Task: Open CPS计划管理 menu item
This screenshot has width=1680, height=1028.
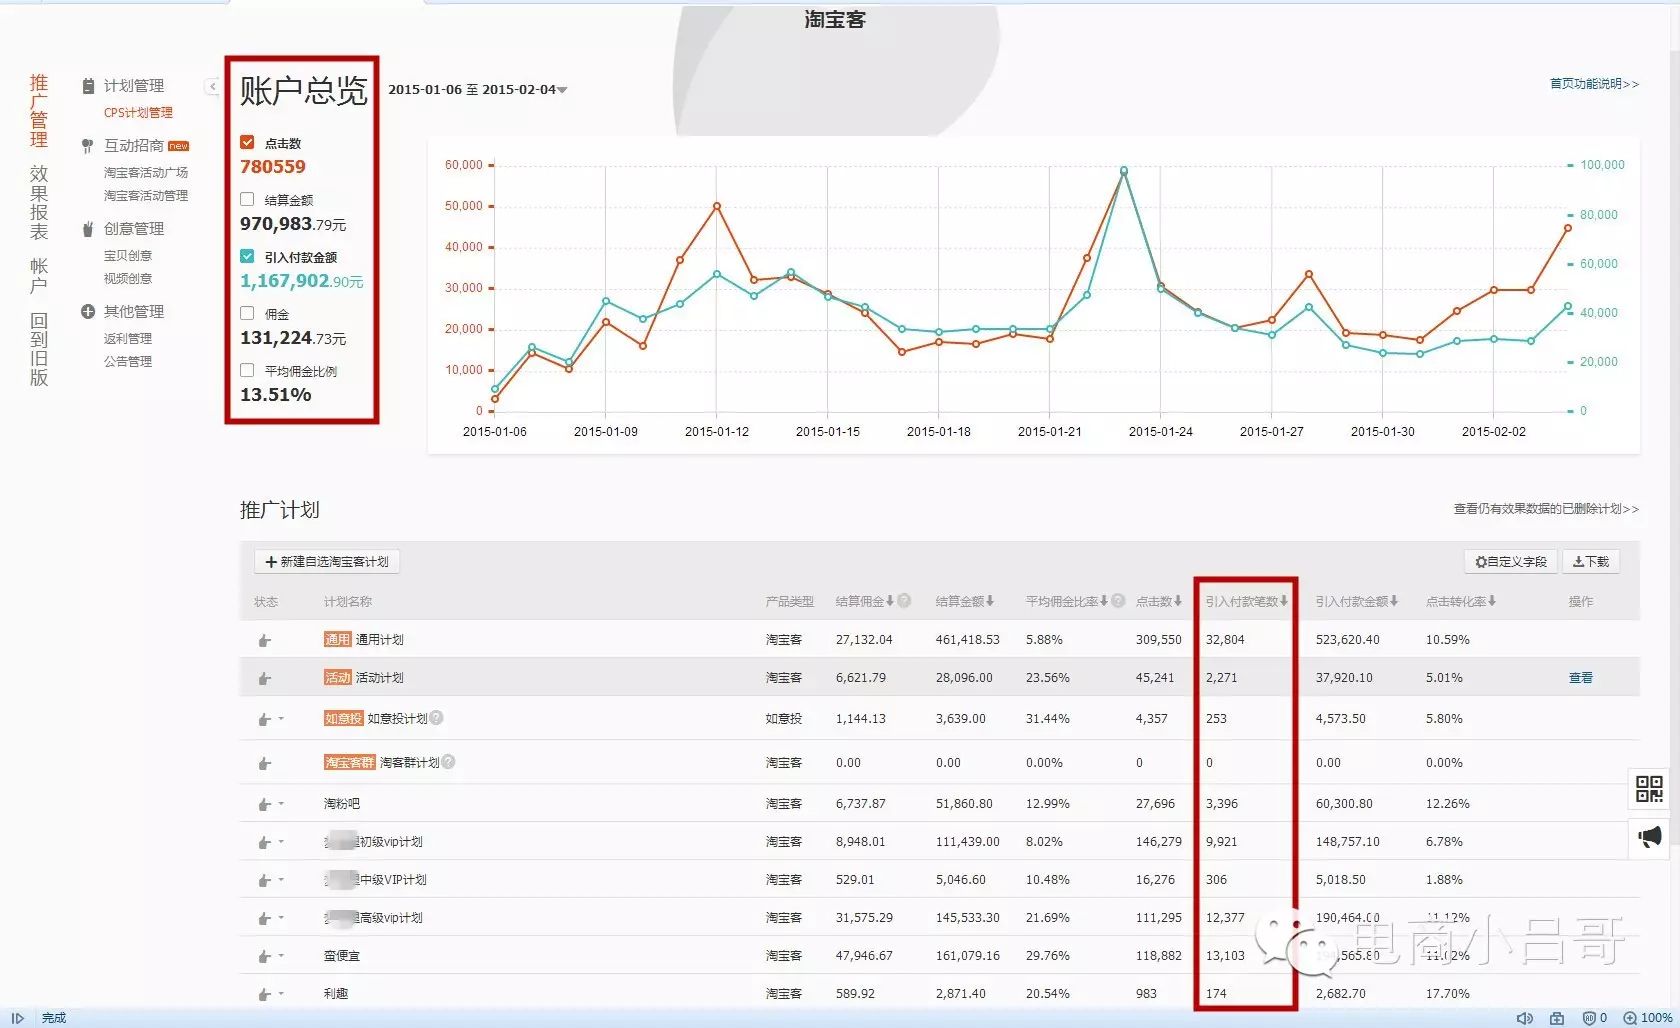Action: tap(138, 113)
